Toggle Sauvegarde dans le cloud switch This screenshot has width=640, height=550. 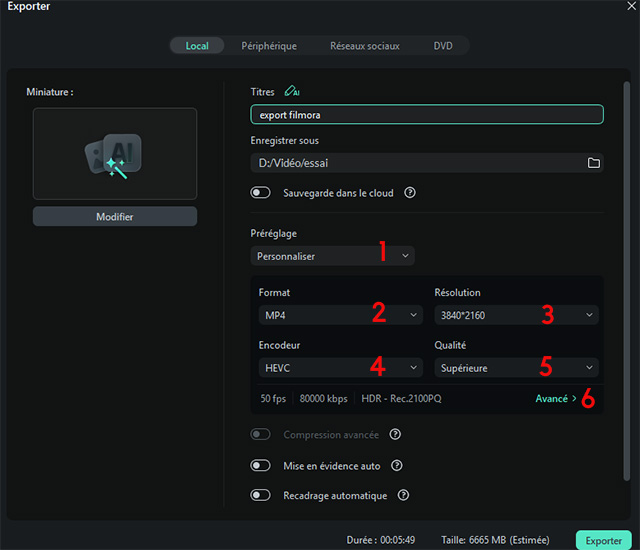tap(261, 193)
